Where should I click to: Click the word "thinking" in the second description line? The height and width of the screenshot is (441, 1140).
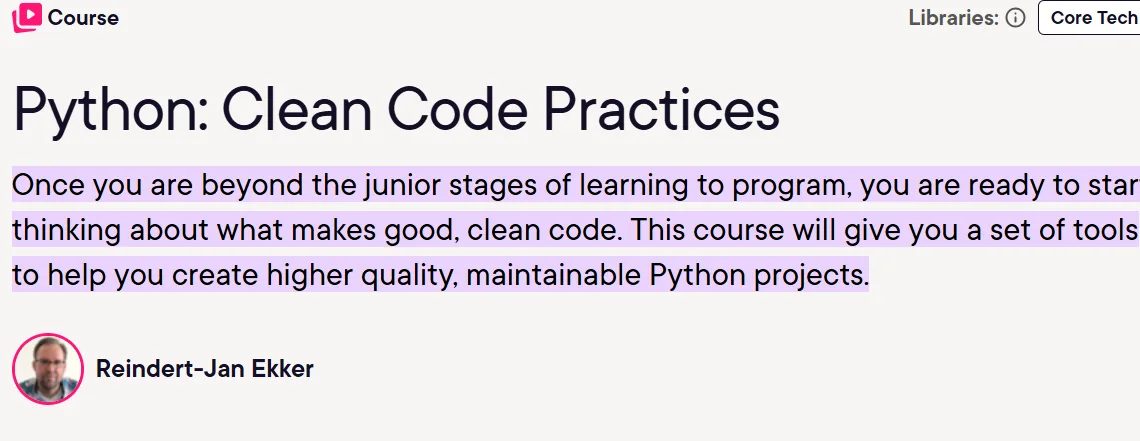66,232
